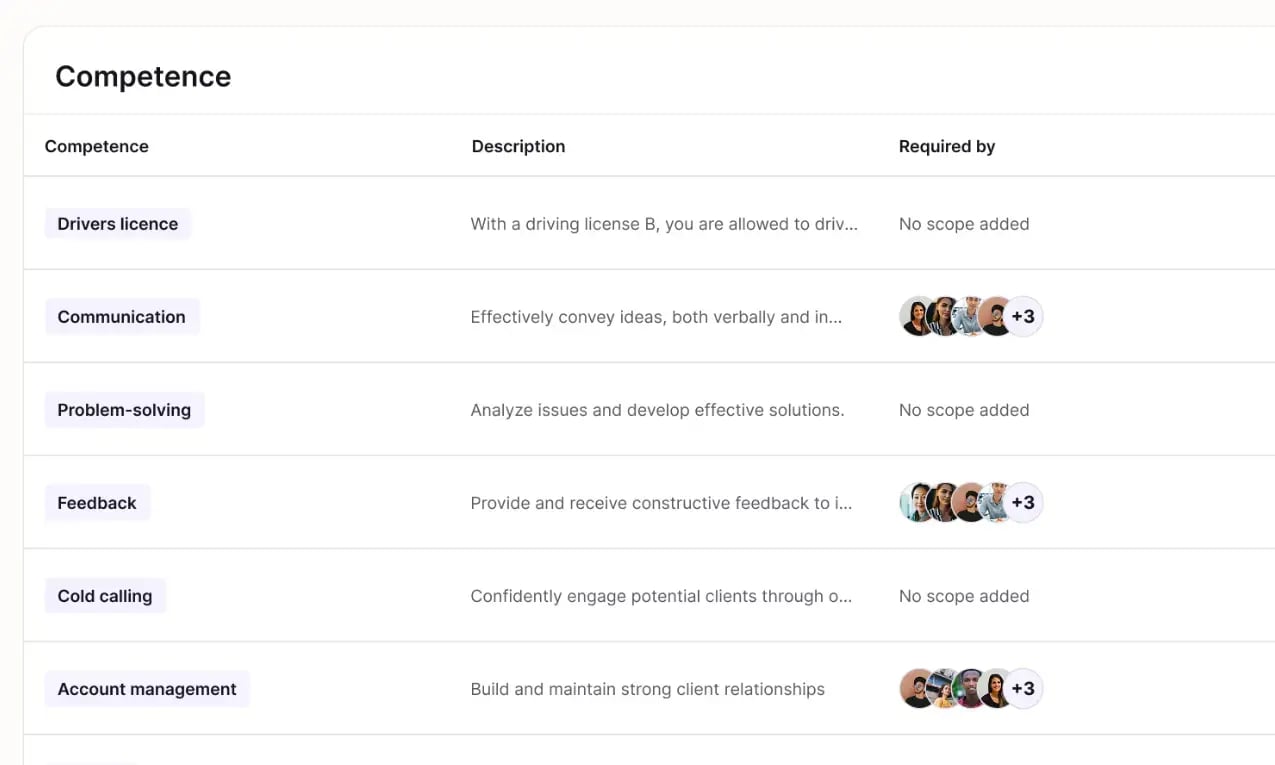The image size is (1275, 765).
Task: Click the Drivers licence description text
Action: tap(664, 224)
